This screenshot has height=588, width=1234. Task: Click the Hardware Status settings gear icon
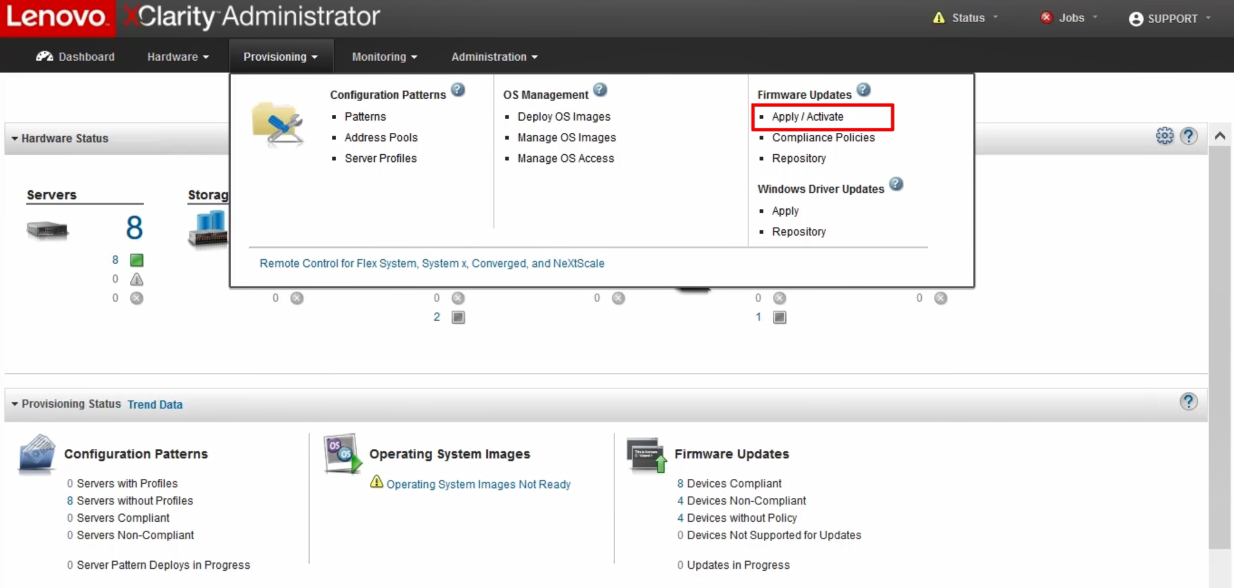pyautogui.click(x=1165, y=136)
